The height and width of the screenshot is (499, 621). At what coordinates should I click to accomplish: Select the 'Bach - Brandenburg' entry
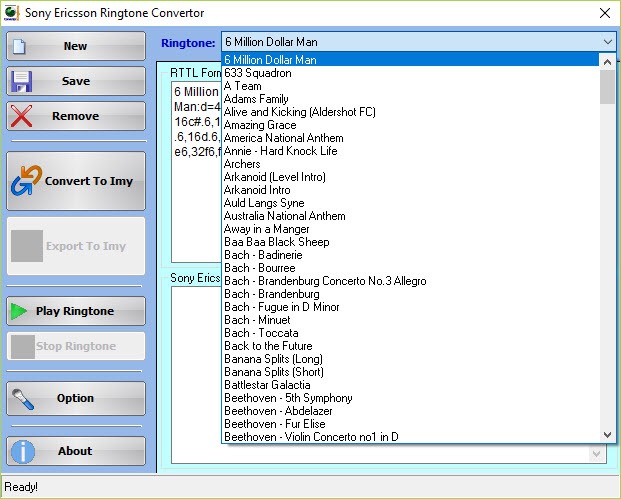(x=410, y=294)
